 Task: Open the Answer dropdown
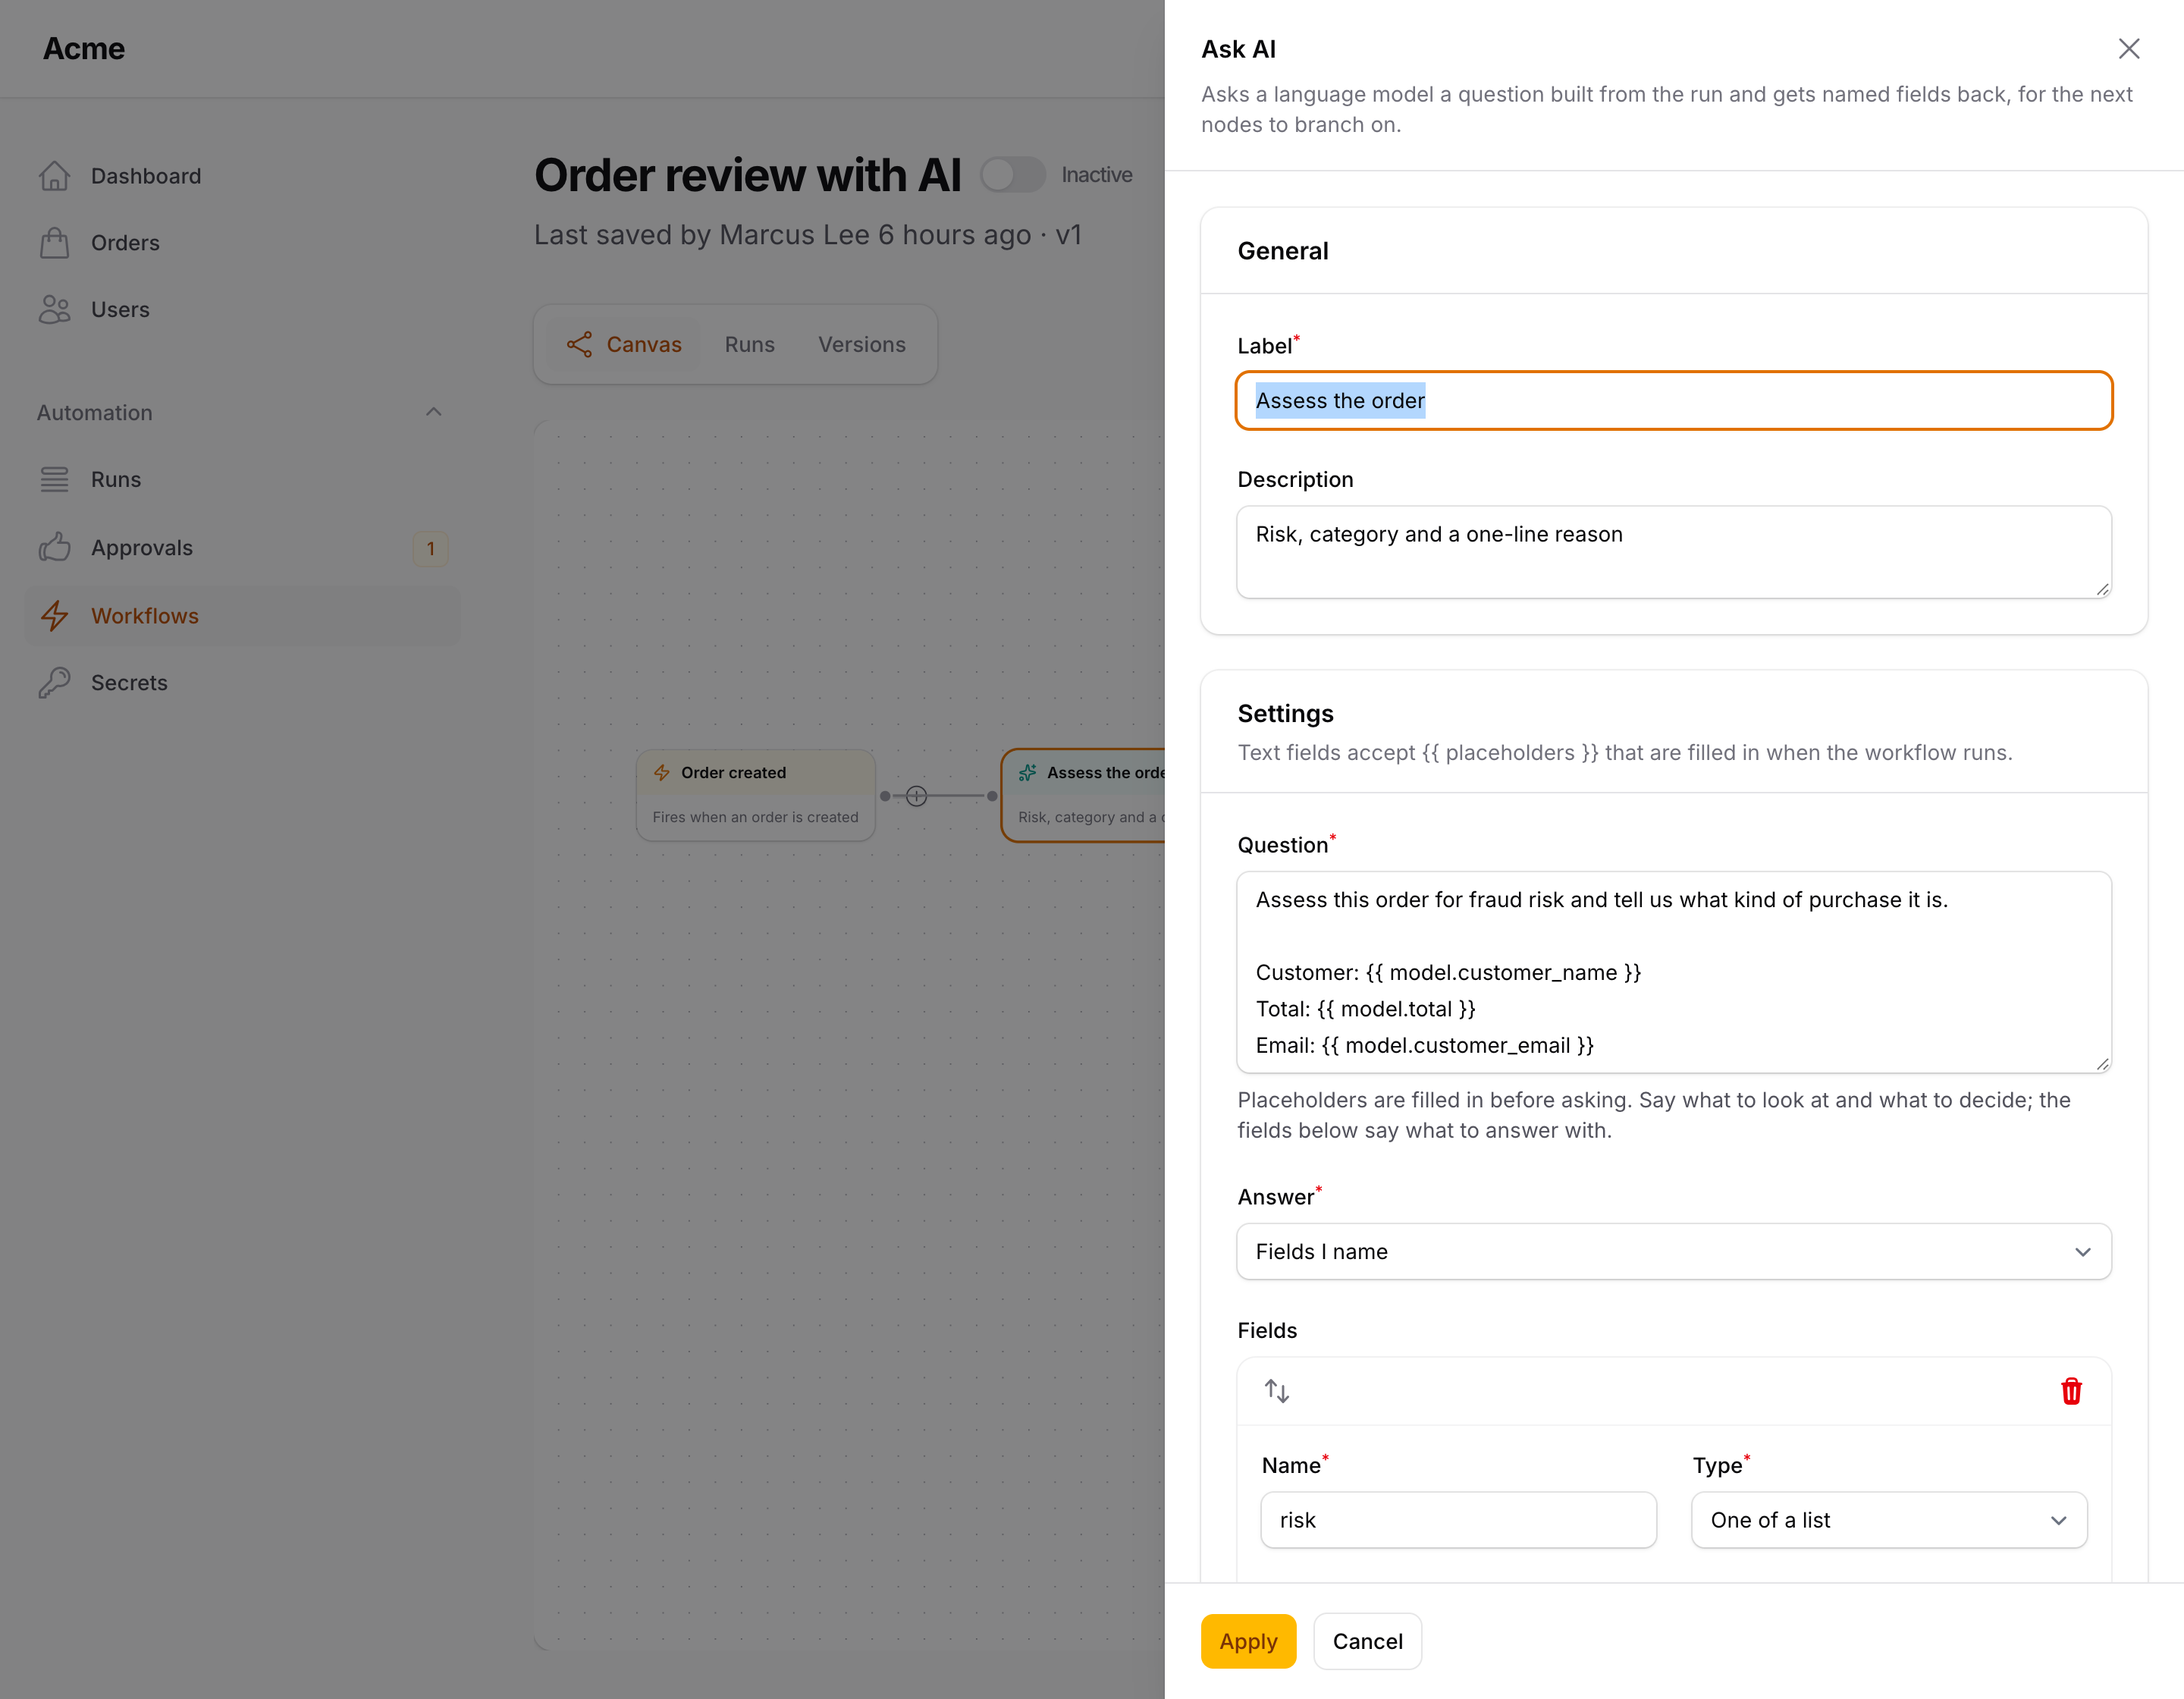[1673, 1252]
